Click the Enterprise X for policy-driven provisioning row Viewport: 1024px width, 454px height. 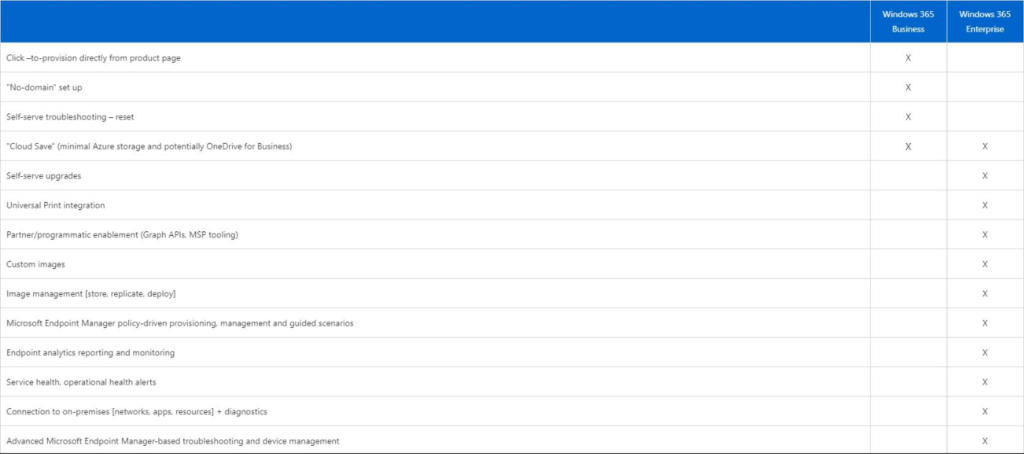coord(985,323)
